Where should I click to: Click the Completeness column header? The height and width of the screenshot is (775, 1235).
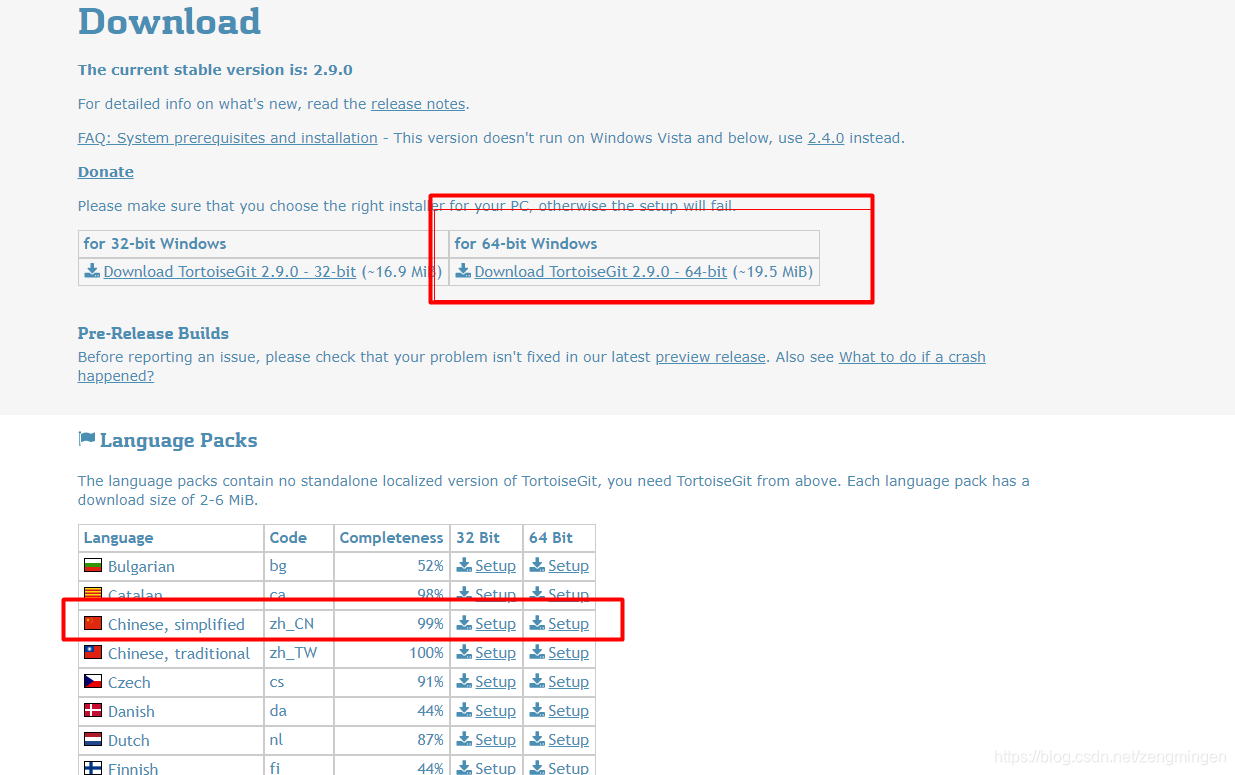pos(391,538)
